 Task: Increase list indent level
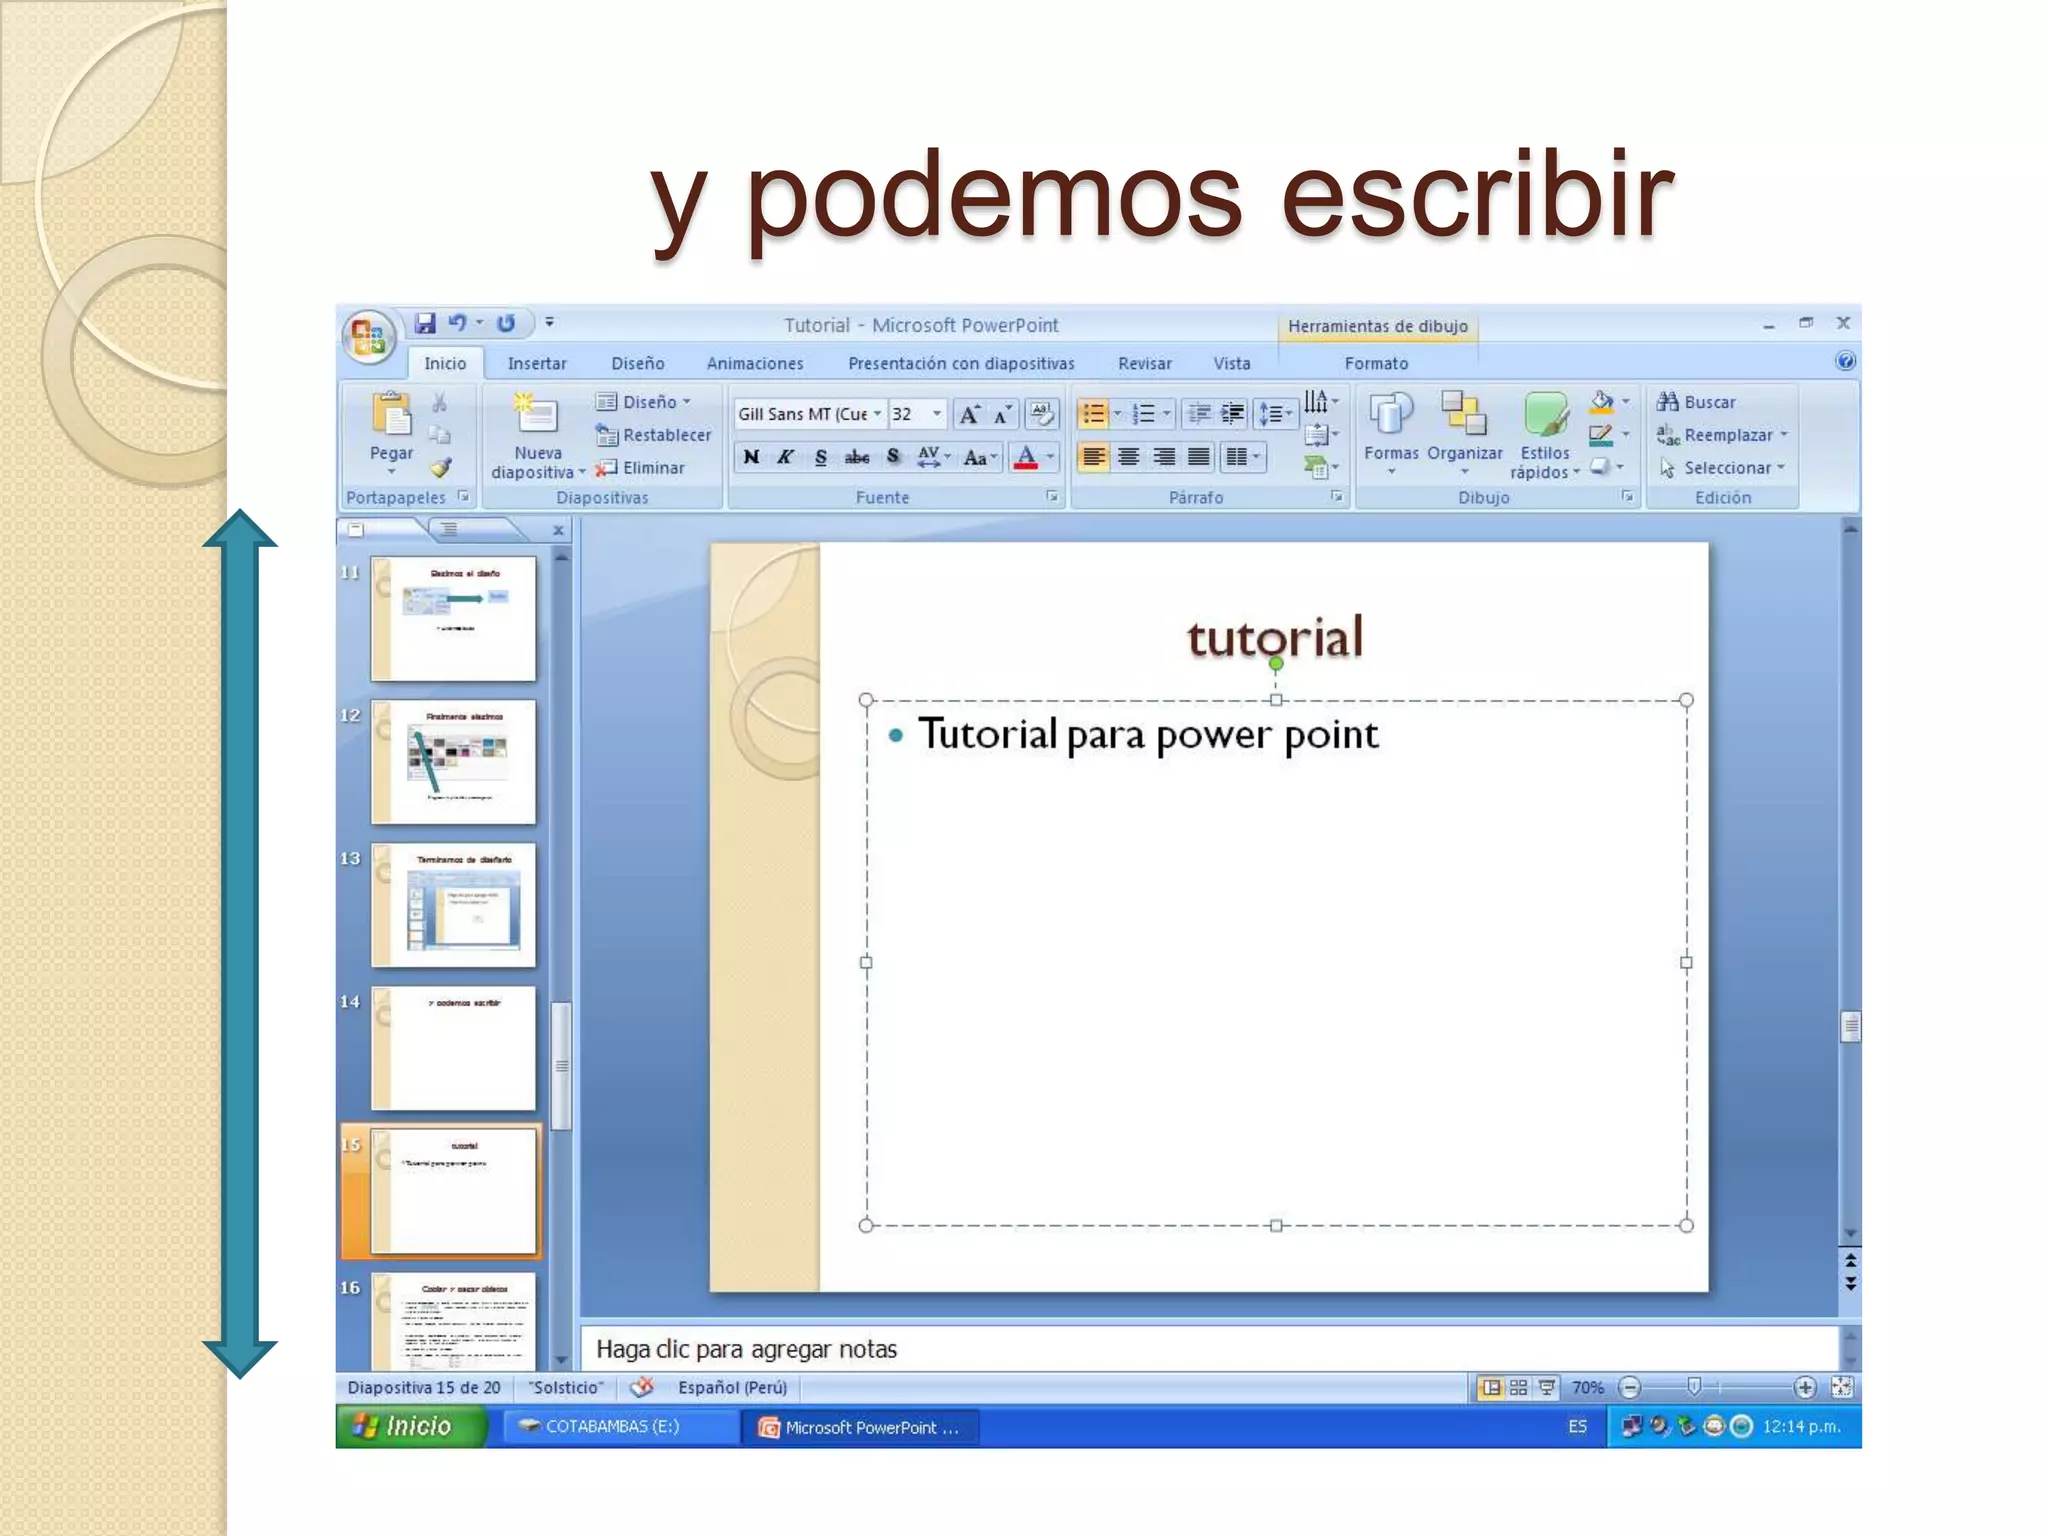pyautogui.click(x=1233, y=414)
